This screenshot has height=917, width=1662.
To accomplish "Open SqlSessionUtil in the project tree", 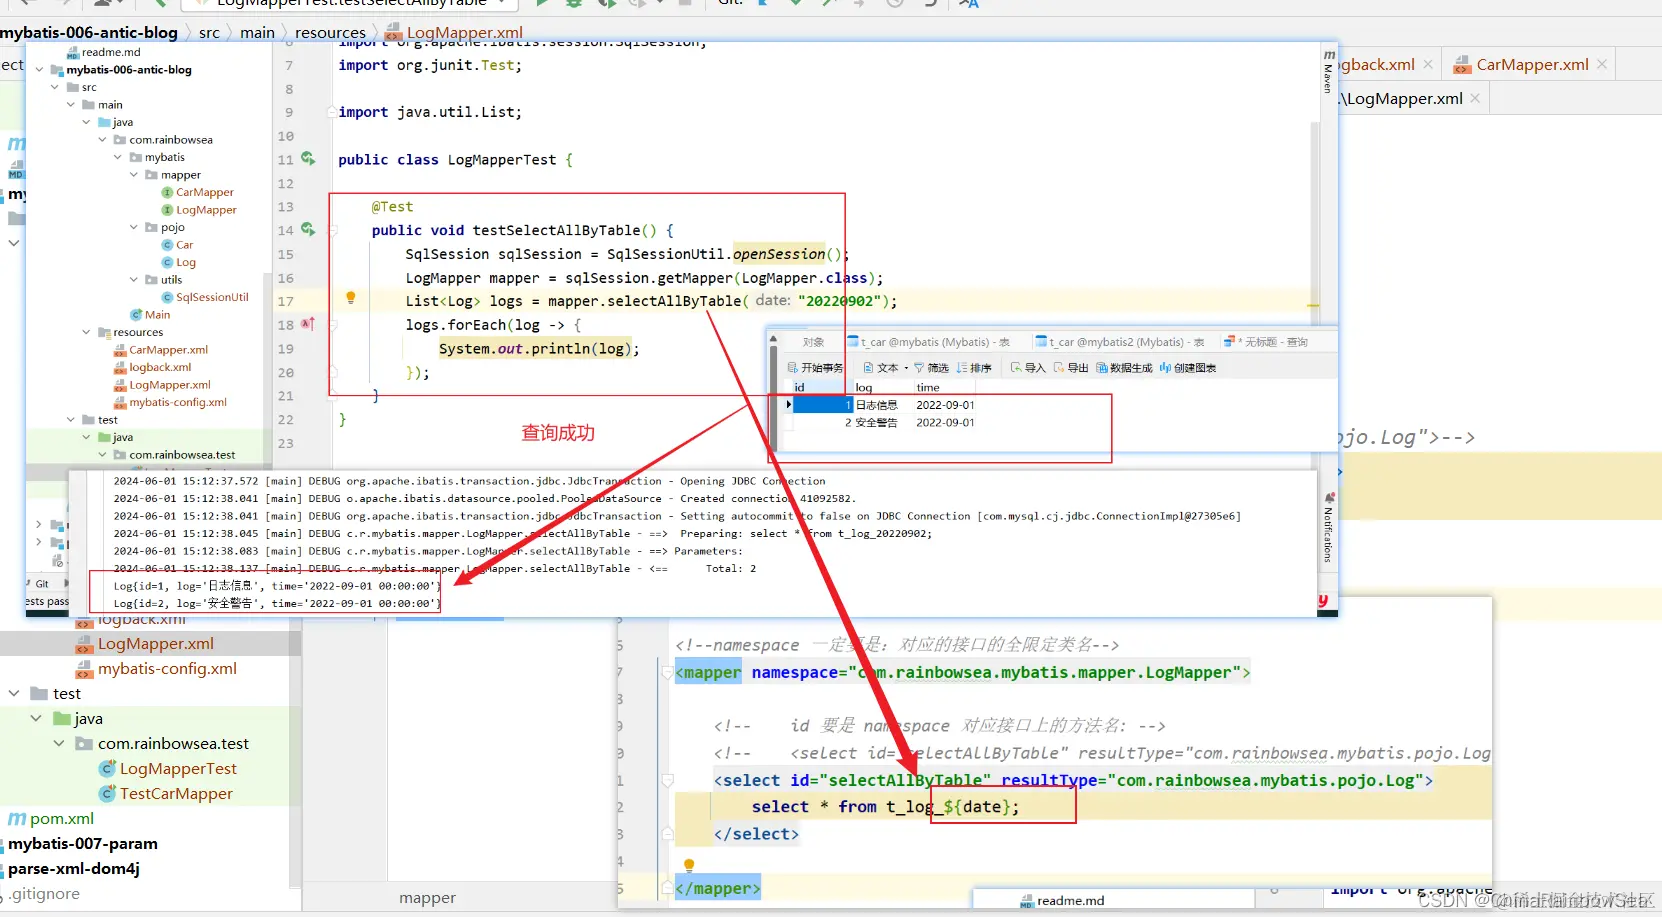I will click(x=205, y=297).
